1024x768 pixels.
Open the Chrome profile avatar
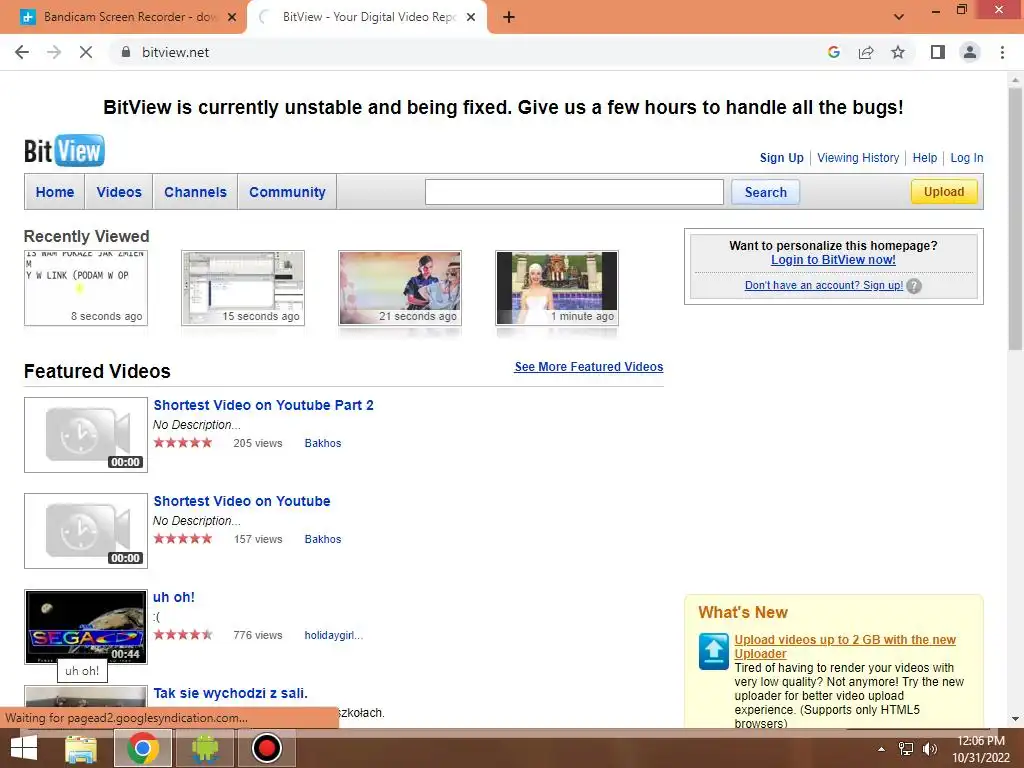click(970, 52)
